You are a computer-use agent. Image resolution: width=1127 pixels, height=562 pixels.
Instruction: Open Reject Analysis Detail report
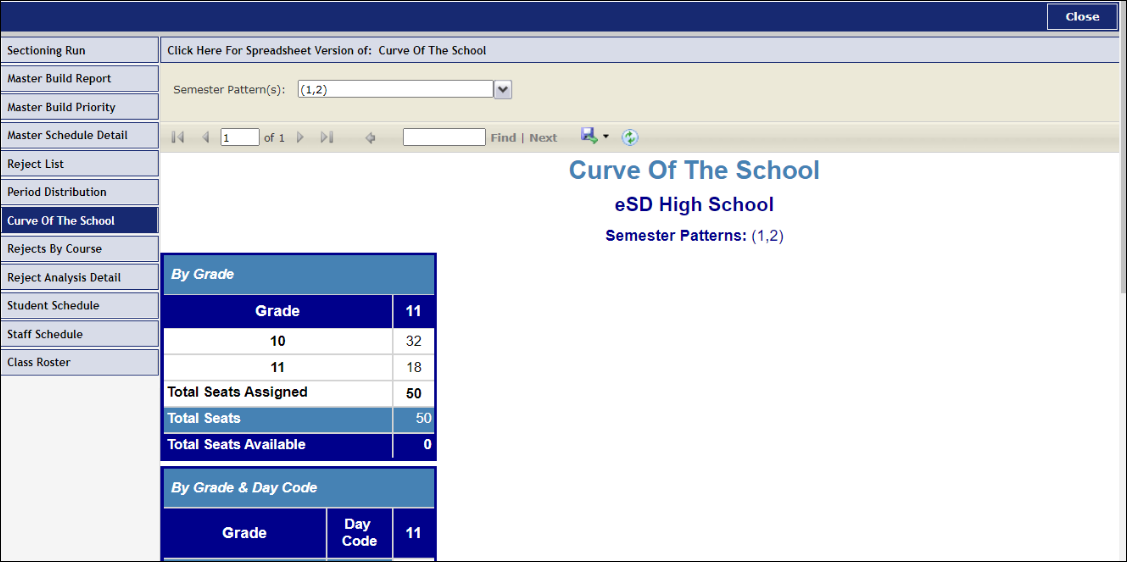click(80, 277)
